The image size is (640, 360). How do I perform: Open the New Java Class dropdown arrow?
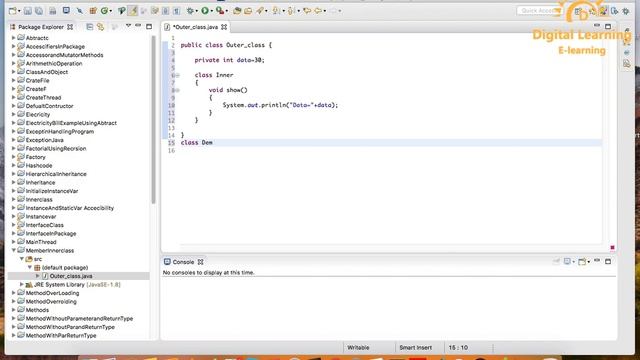(111, 11)
